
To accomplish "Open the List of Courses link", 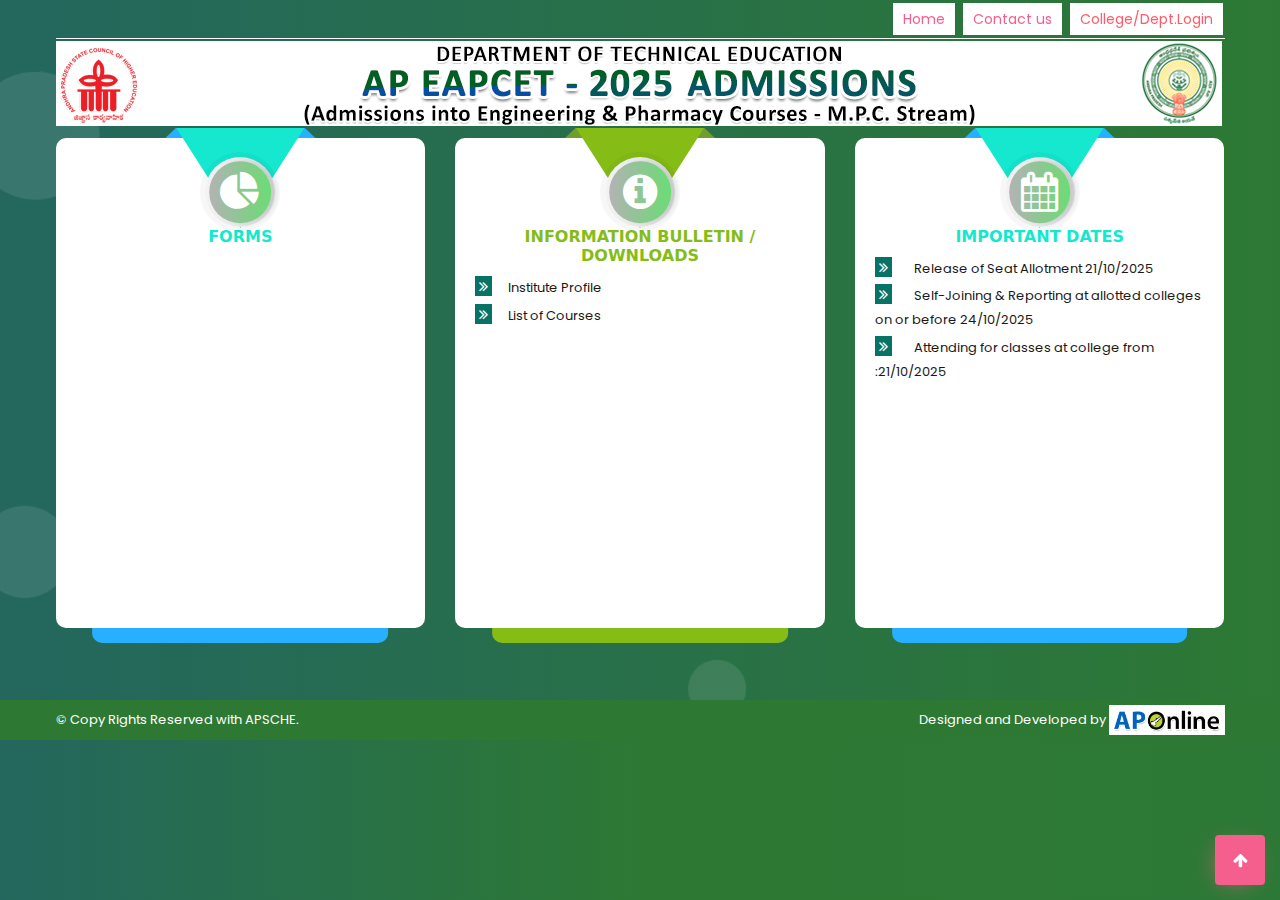I will (x=554, y=315).
